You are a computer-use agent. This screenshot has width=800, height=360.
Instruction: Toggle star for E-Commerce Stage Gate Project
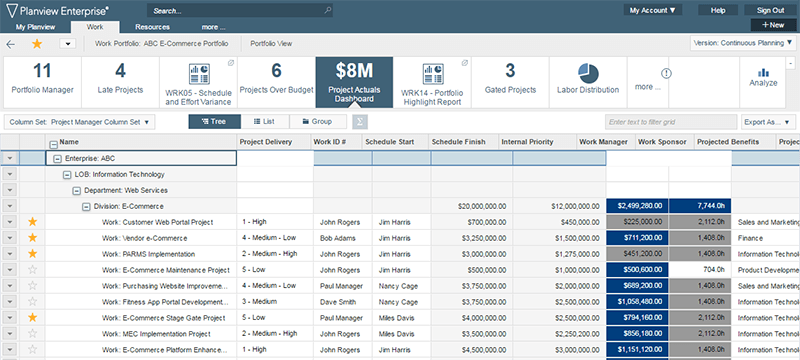(33, 318)
